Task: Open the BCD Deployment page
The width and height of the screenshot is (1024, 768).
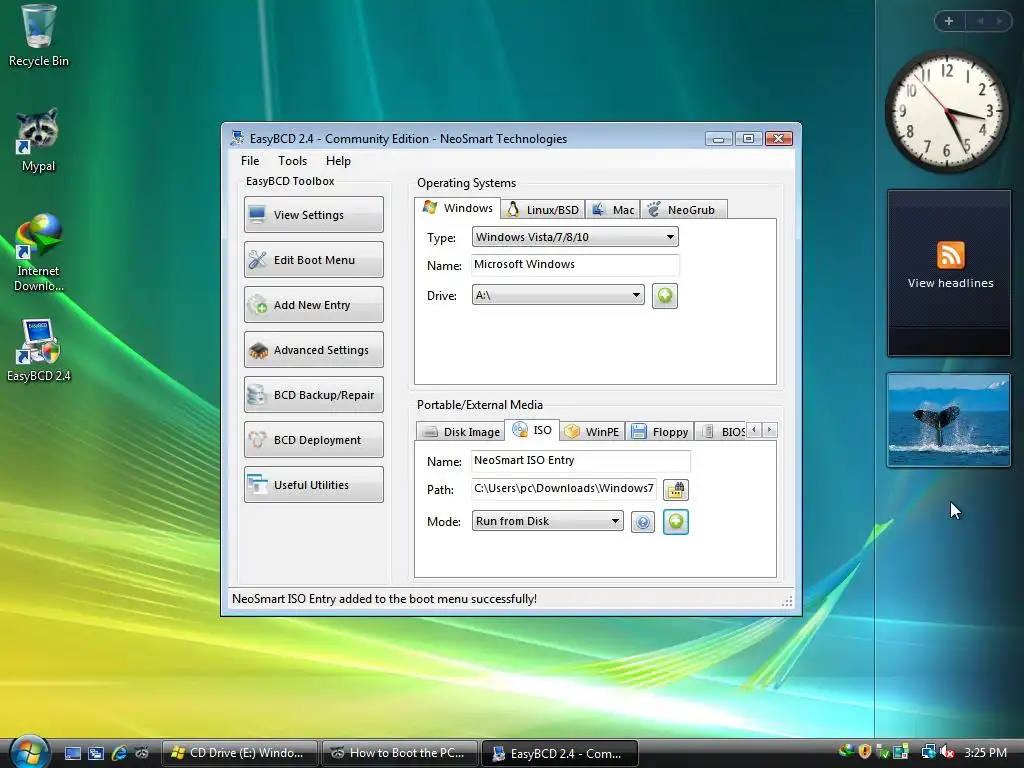Action: point(313,440)
